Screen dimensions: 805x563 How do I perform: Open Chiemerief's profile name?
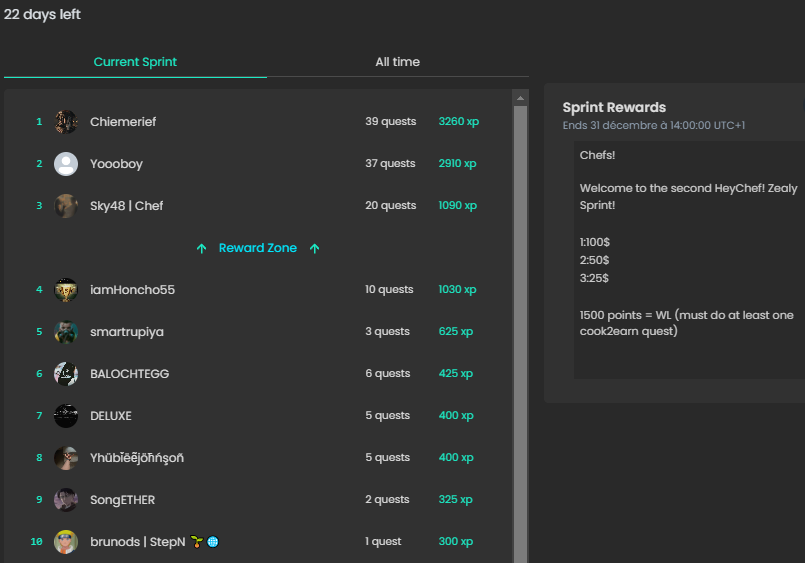pyautogui.click(x=123, y=122)
